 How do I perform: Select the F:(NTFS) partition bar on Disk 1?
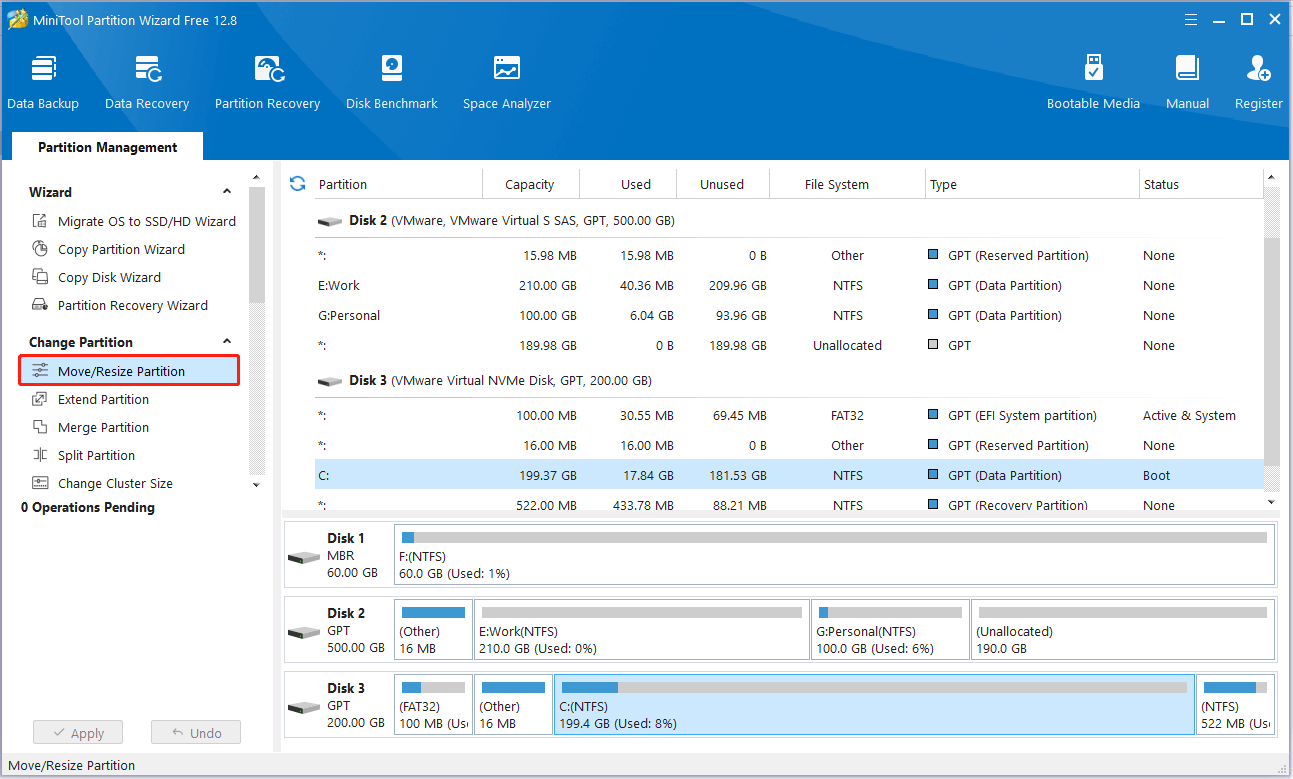[x=835, y=554]
